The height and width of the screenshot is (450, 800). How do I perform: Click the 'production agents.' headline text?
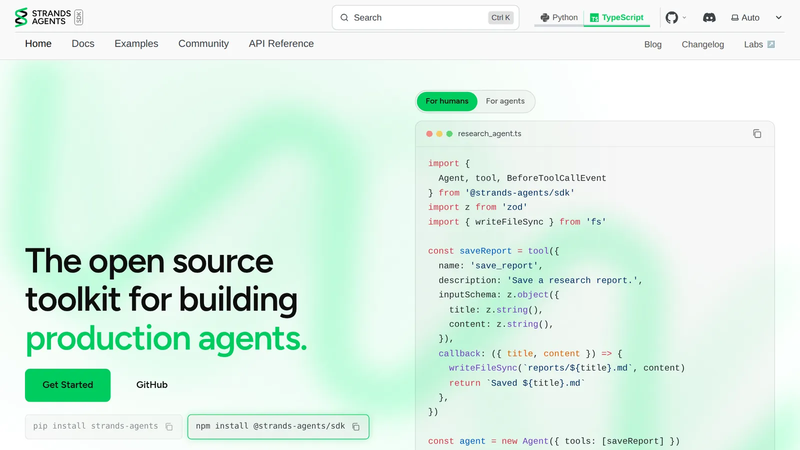tap(166, 339)
